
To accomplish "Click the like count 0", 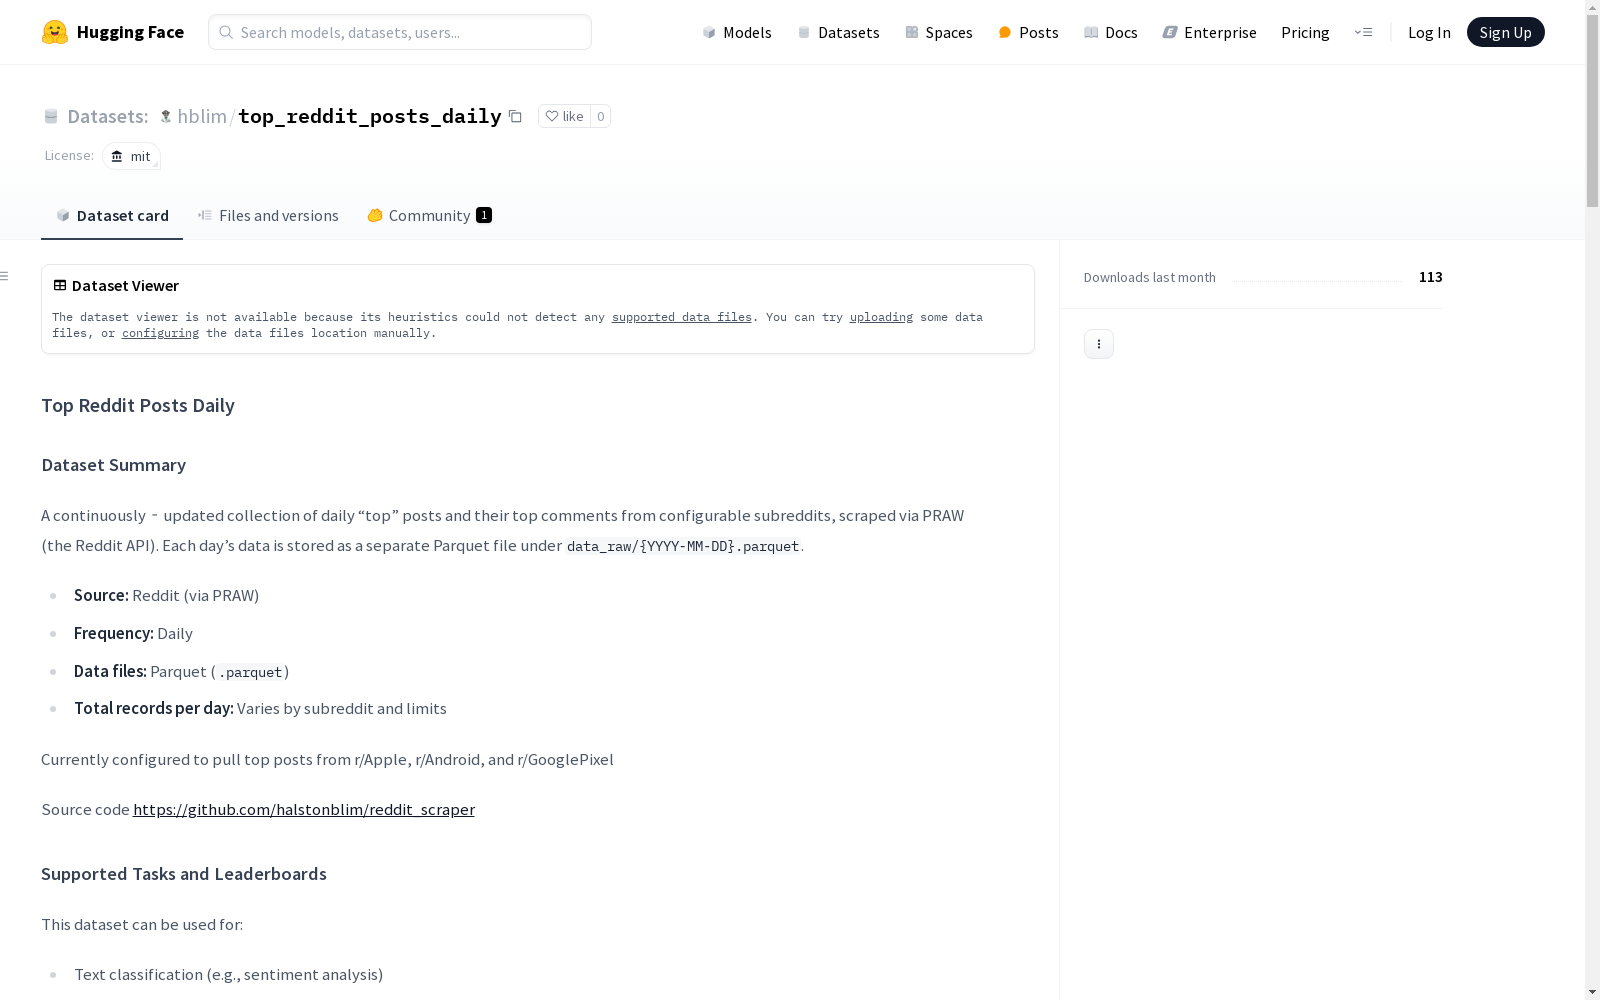I will click(x=600, y=116).
